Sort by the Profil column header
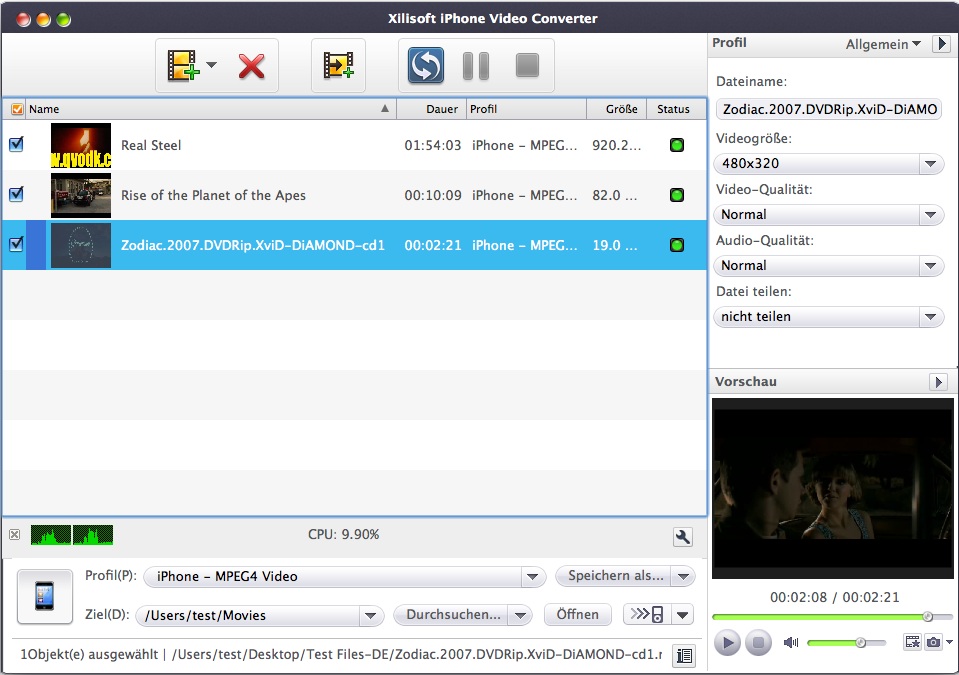This screenshot has height=675, width=959. pyautogui.click(x=526, y=109)
